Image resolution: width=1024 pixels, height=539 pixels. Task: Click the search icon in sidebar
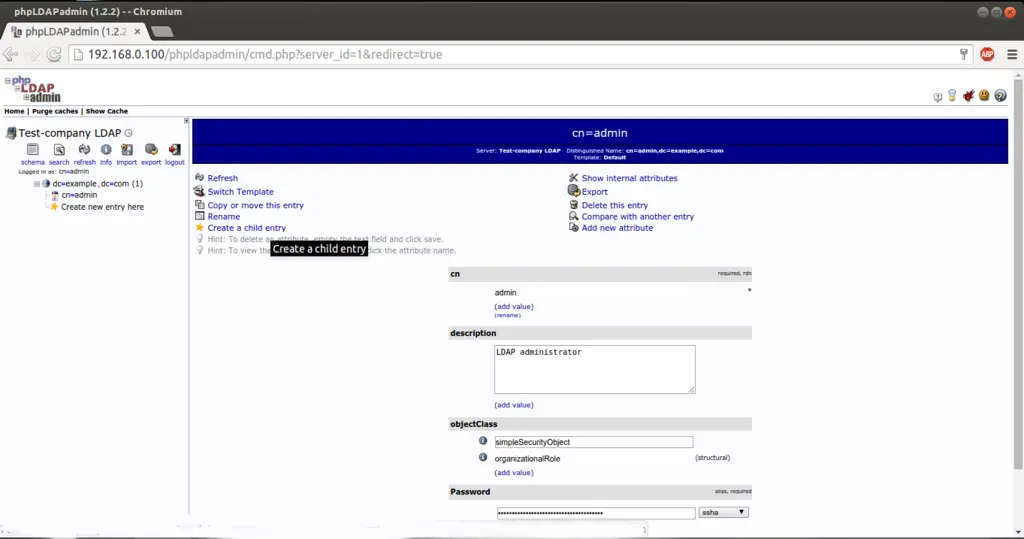[x=59, y=150]
